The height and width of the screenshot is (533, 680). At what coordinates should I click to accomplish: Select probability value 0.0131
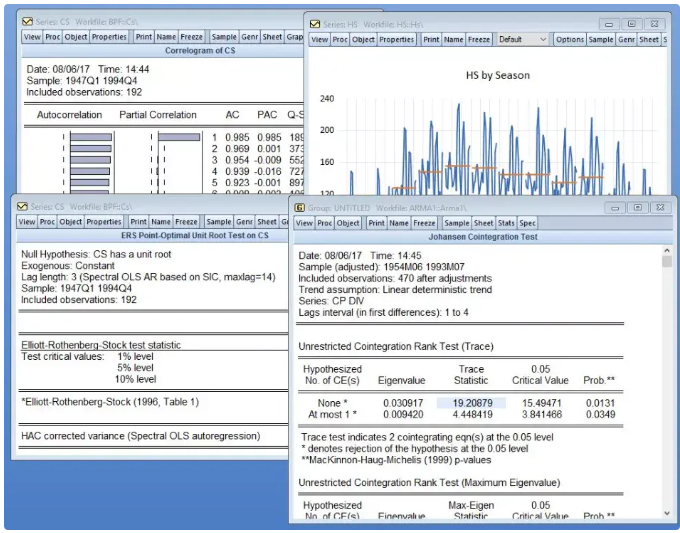pyautogui.click(x=600, y=403)
